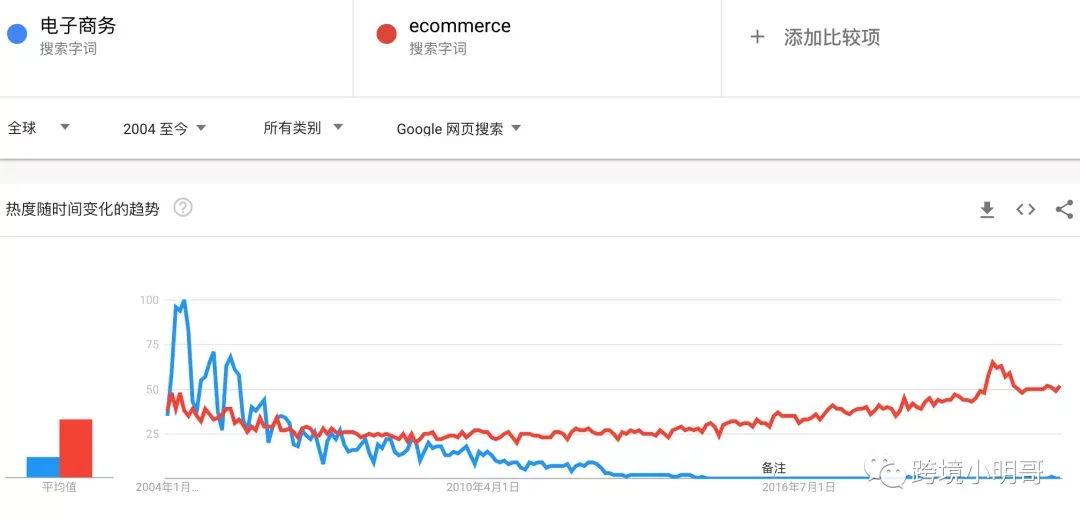
Task: Share the interest over time chart
Action: pyautogui.click(x=1064, y=209)
